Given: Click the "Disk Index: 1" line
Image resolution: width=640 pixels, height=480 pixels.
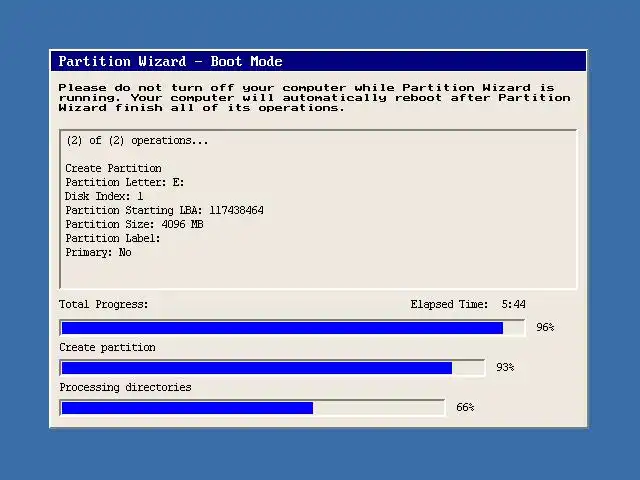Looking at the screenshot, I should [104, 196].
